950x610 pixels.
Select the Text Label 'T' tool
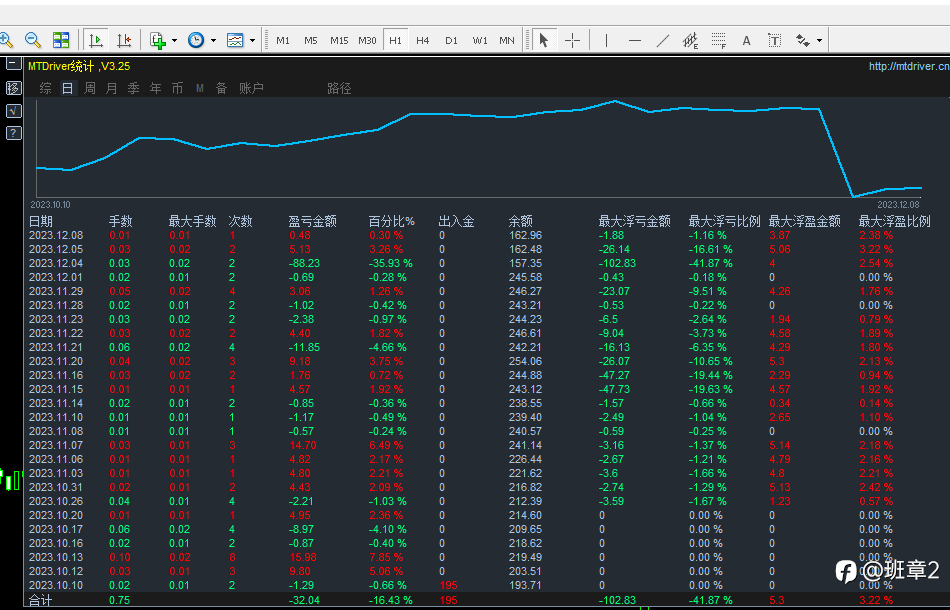[774, 40]
